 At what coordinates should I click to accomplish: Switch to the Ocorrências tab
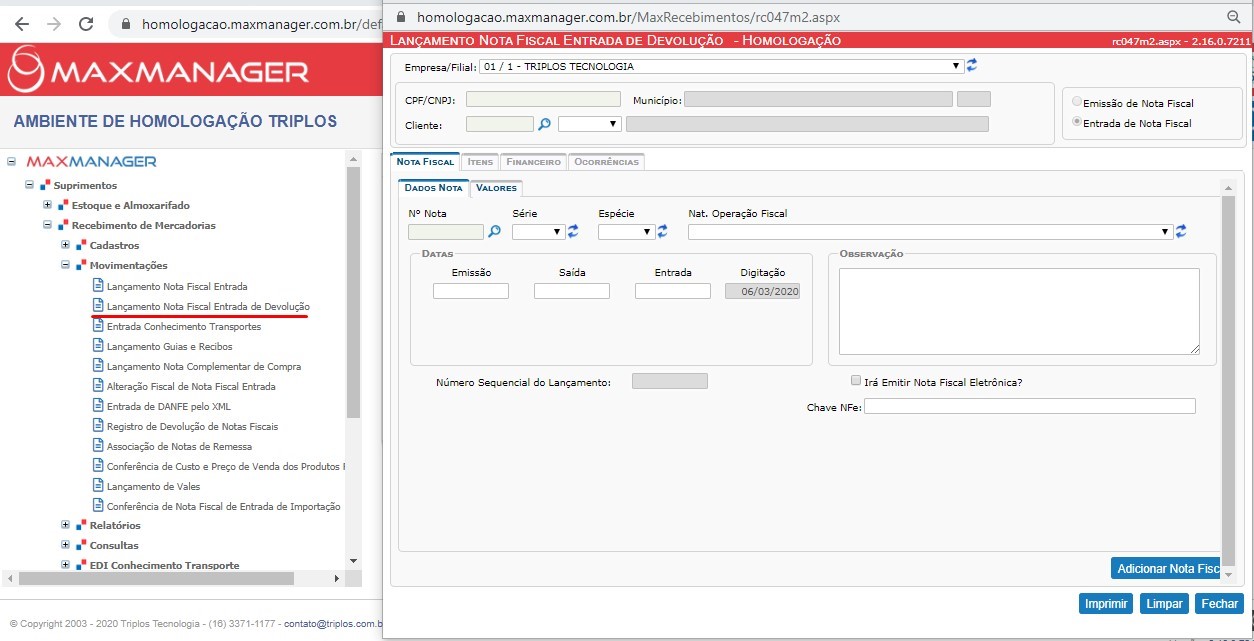606,161
